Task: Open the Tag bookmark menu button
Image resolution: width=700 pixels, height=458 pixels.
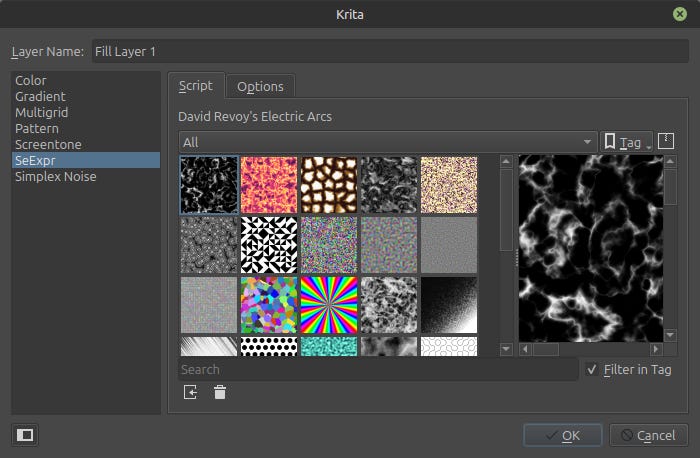Action: click(x=625, y=142)
